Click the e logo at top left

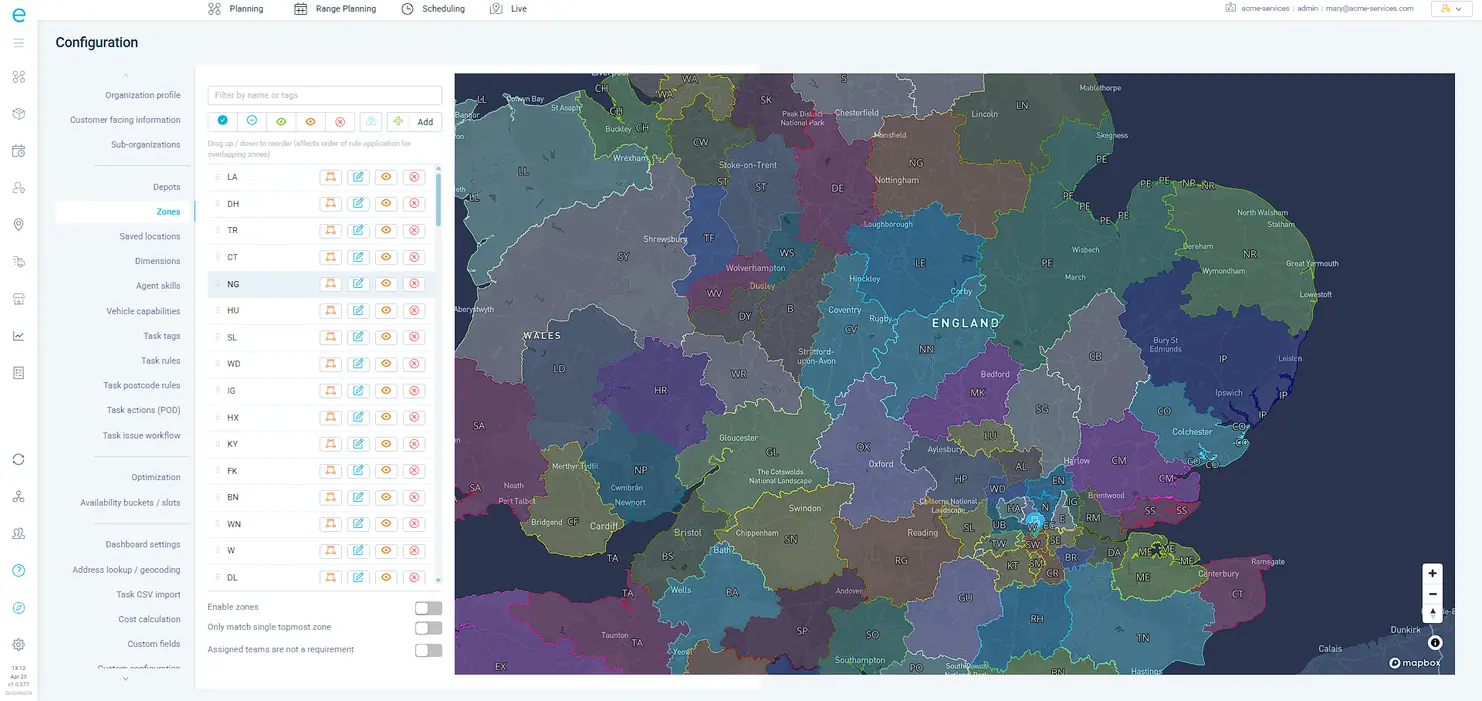pyautogui.click(x=18, y=14)
